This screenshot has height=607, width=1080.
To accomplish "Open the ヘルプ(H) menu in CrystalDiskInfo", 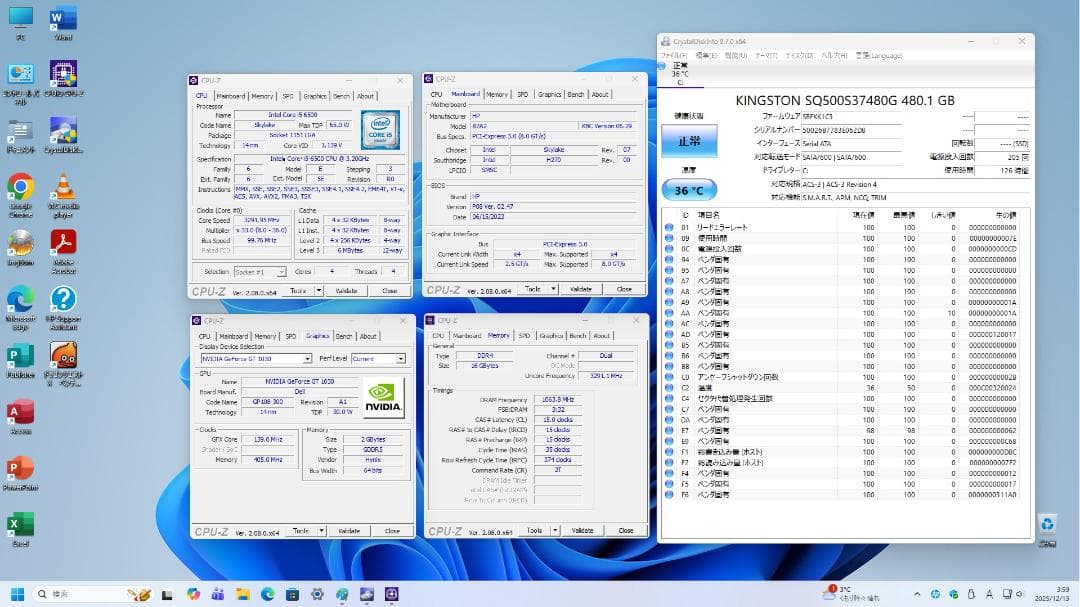I will point(834,55).
